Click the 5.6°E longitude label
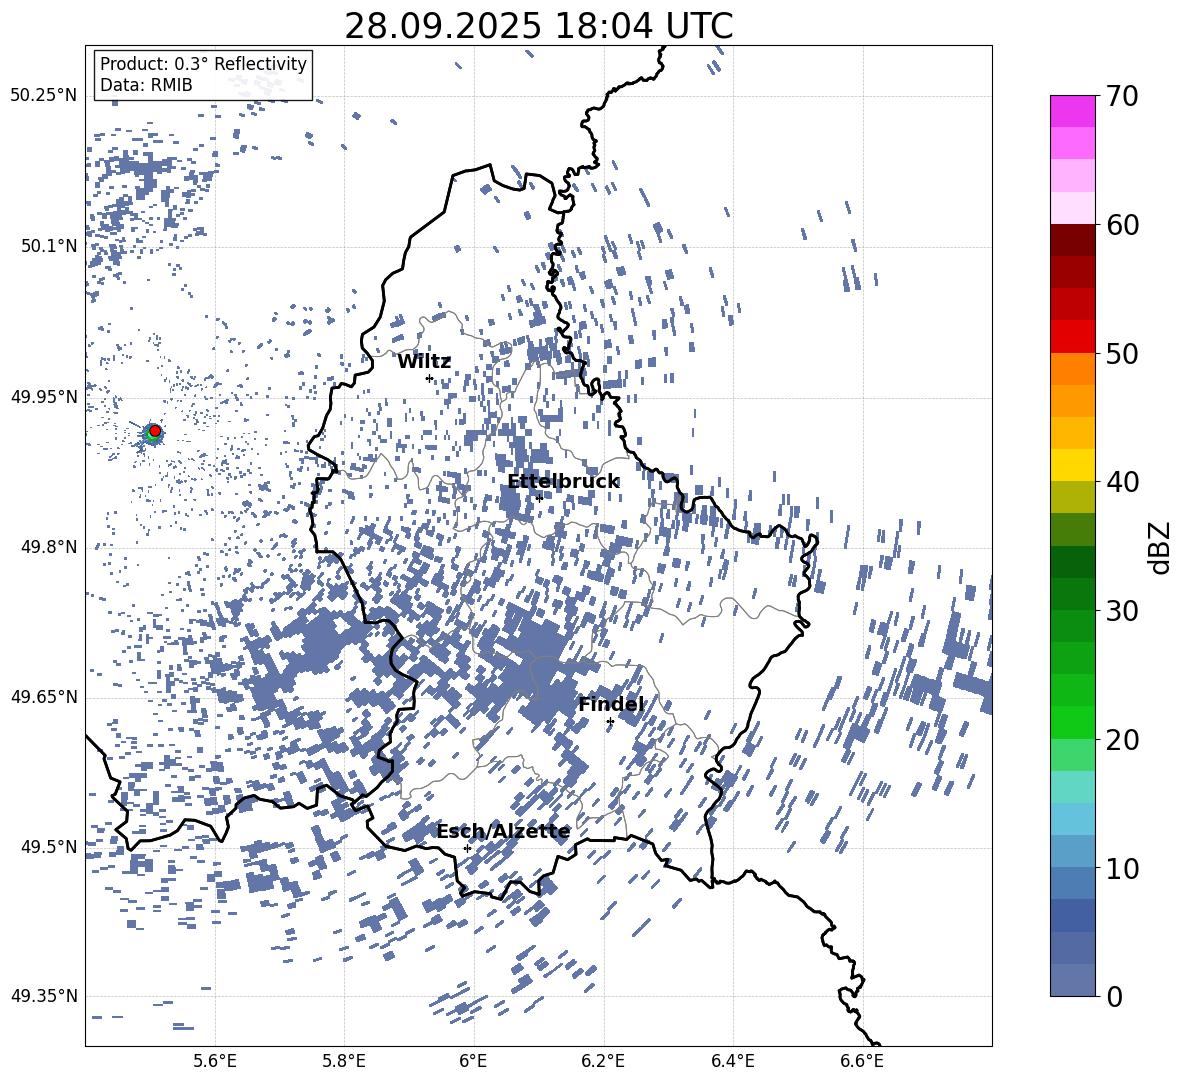The width and height of the screenshot is (1184, 1081). 215,1061
